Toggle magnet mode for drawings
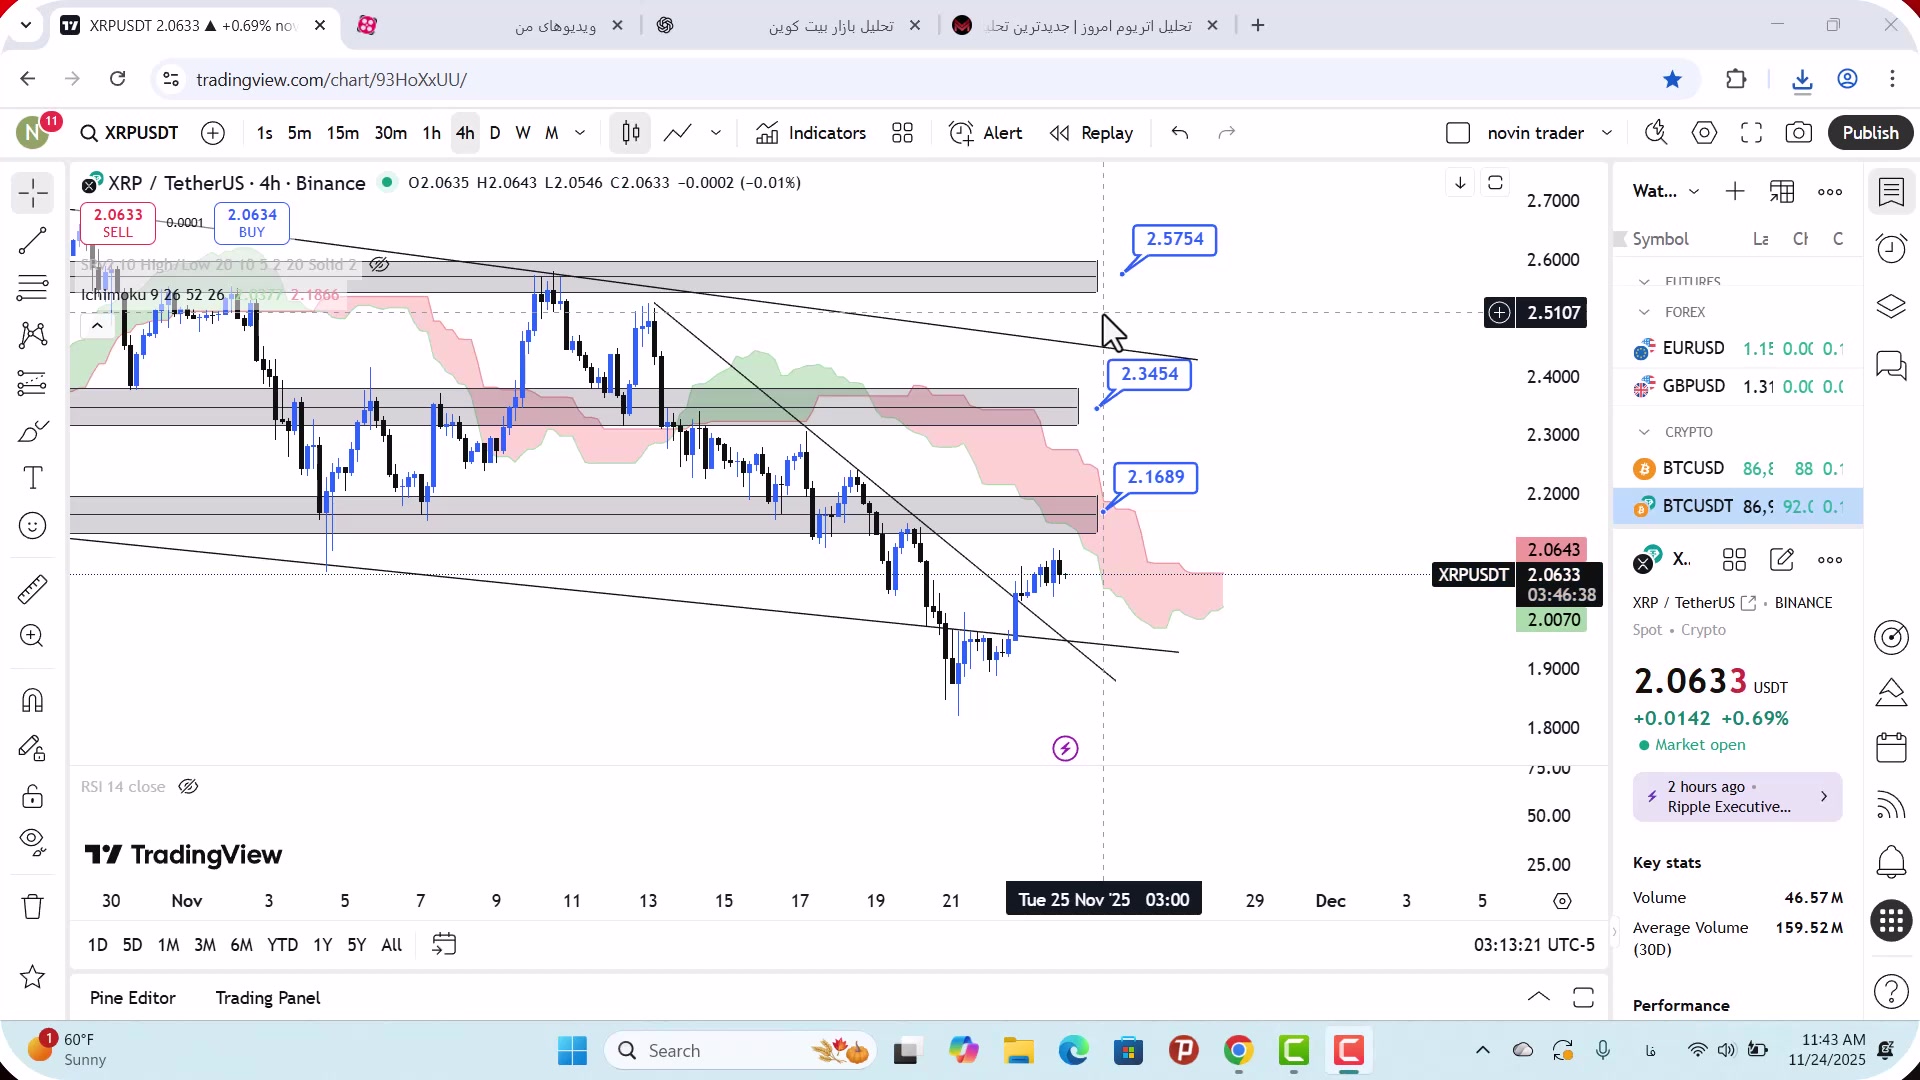This screenshot has height=1080, width=1920. click(33, 700)
